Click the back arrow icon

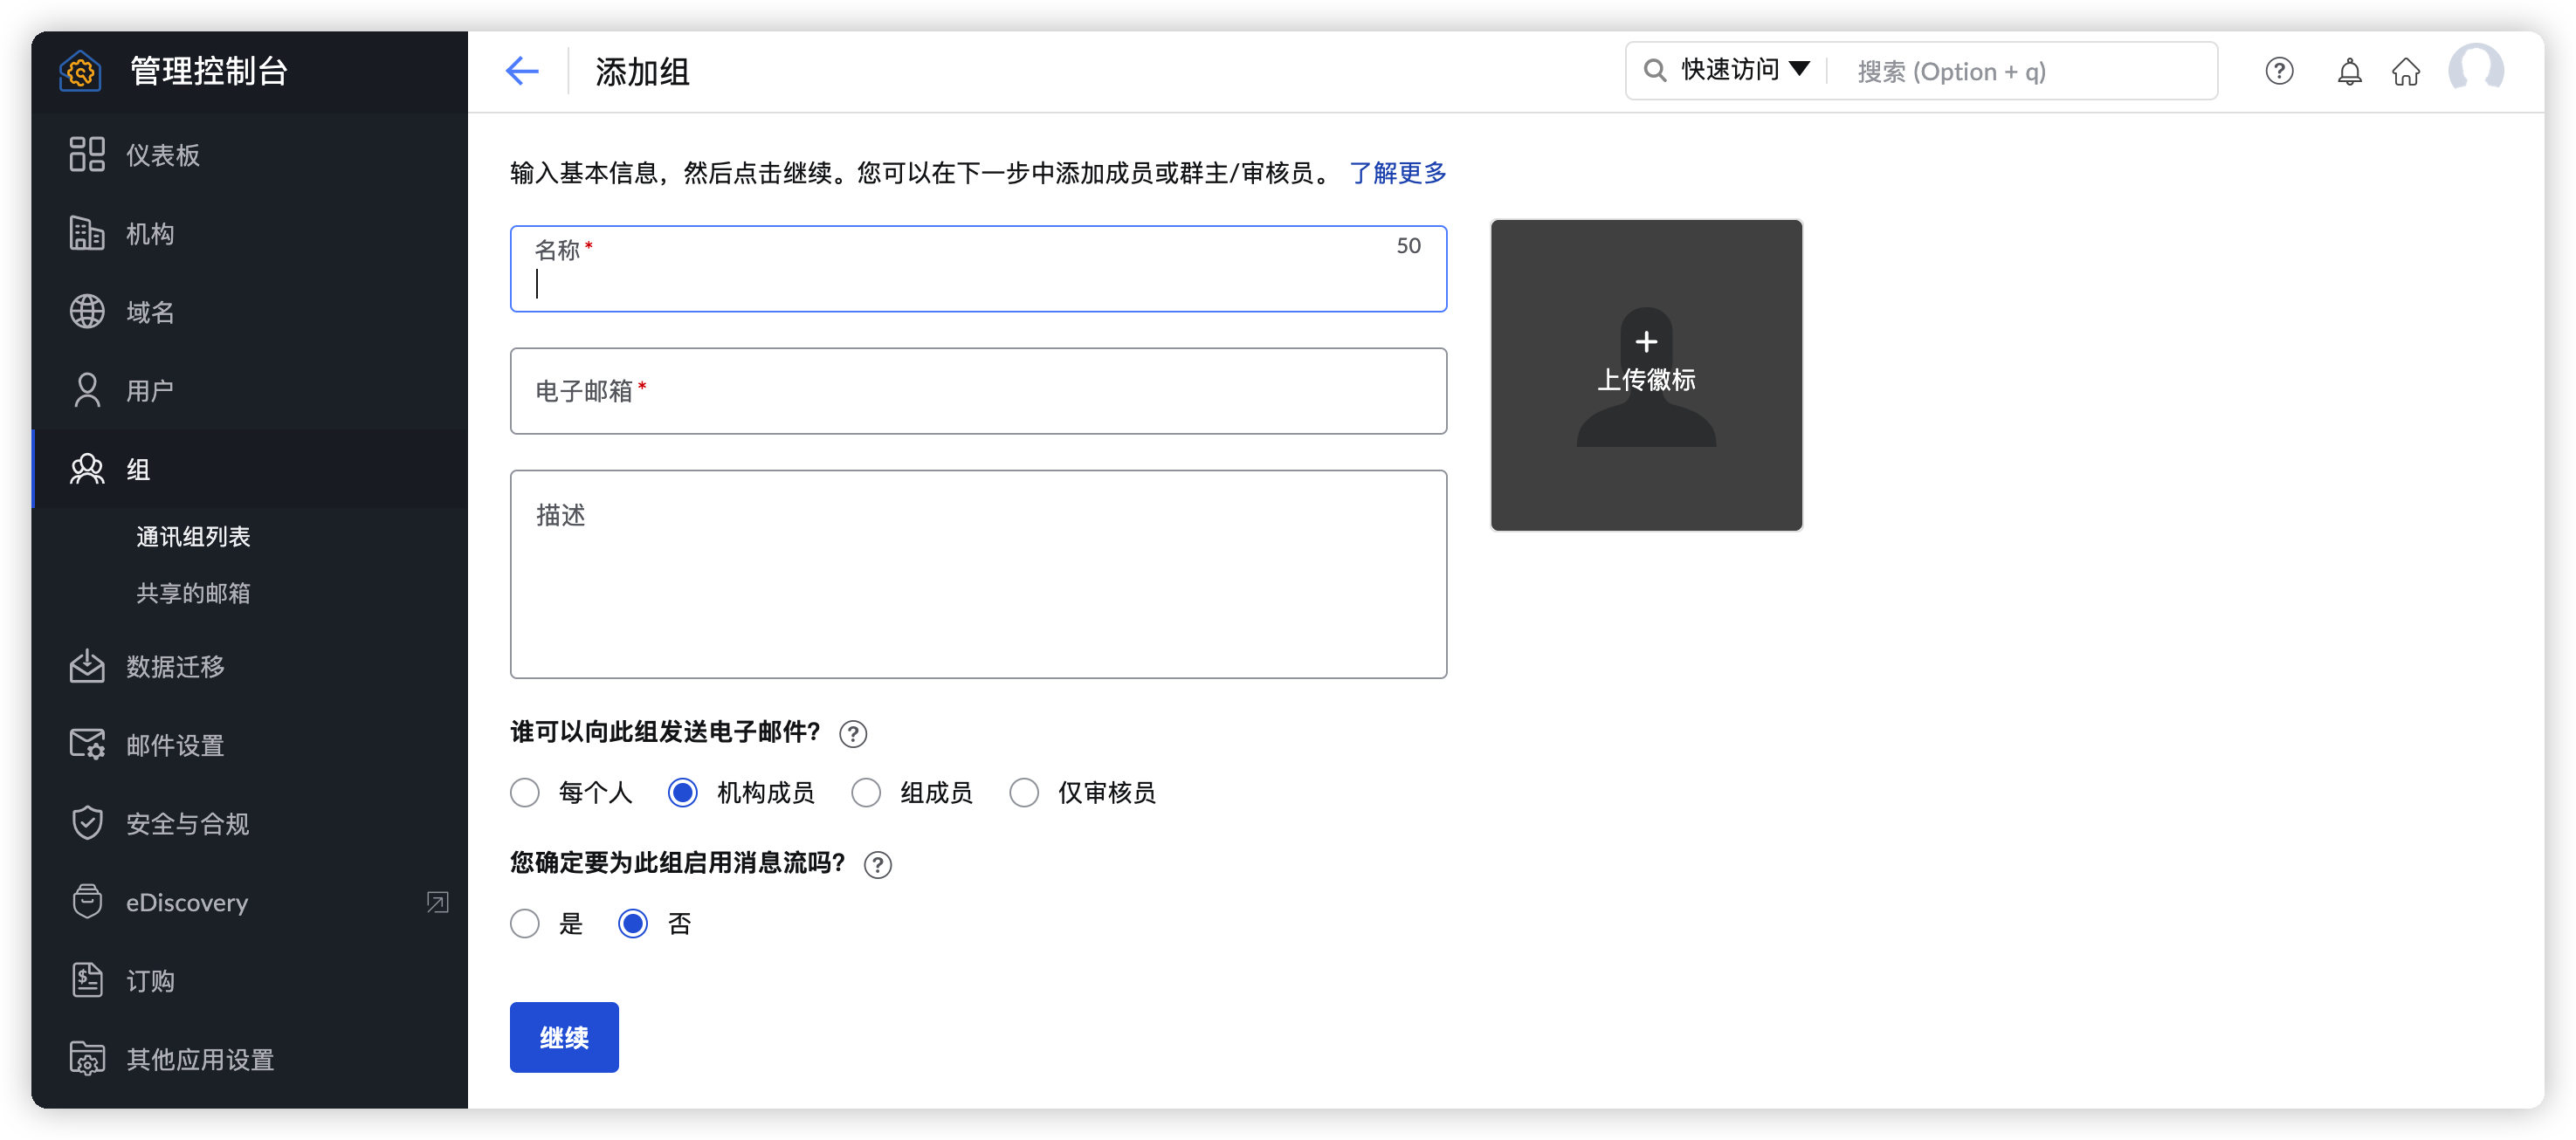[522, 71]
